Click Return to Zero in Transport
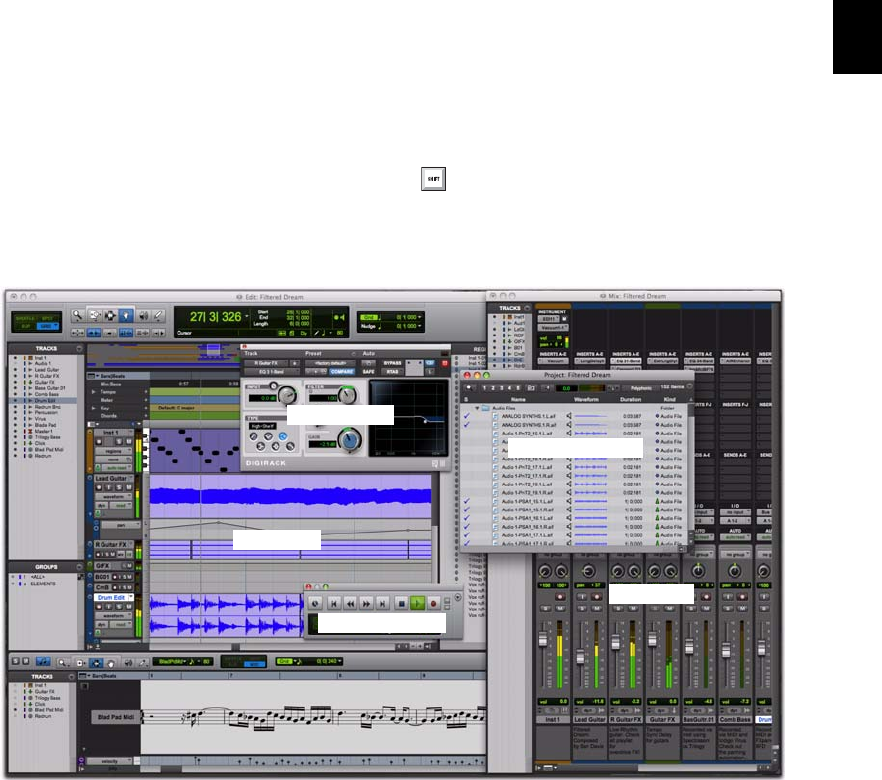This screenshot has width=882, height=780. pos(334,604)
